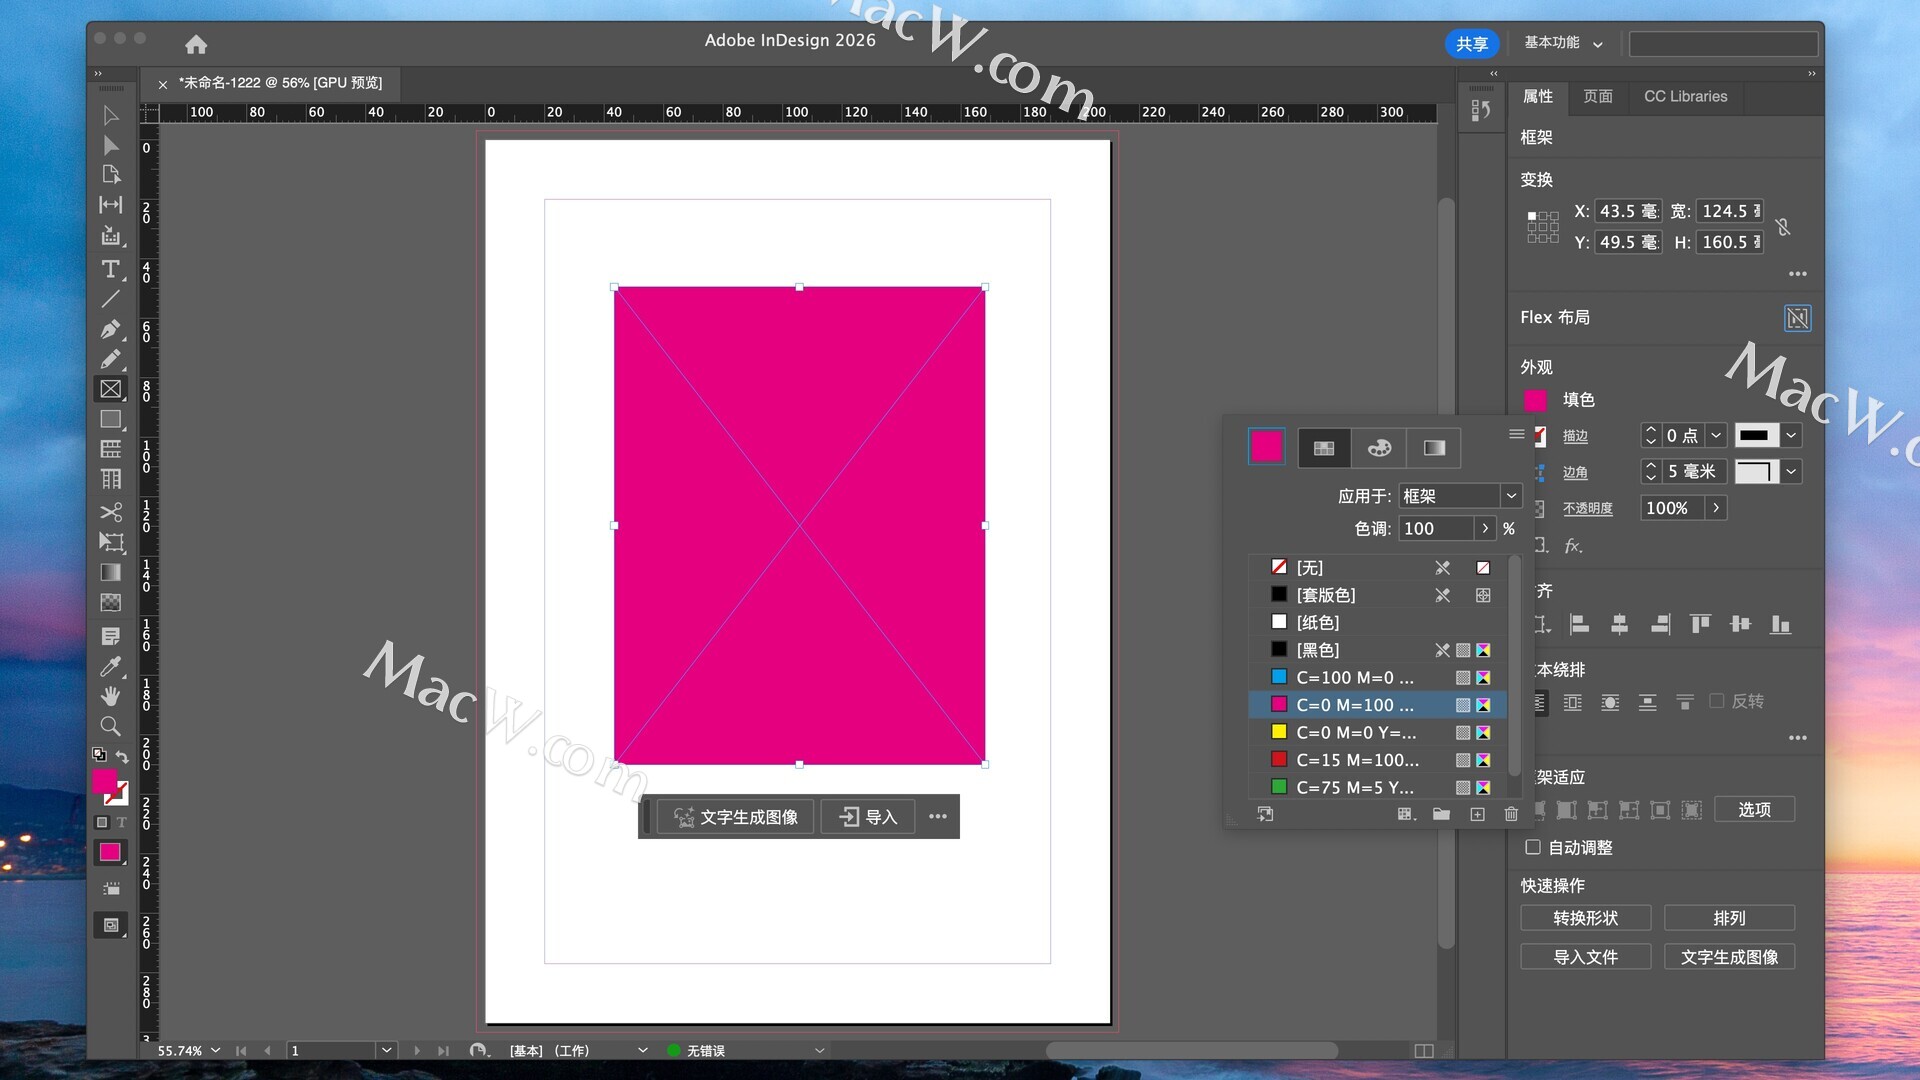Select the Scissors tool
Viewport: 1920px width, 1080px height.
coord(110,512)
